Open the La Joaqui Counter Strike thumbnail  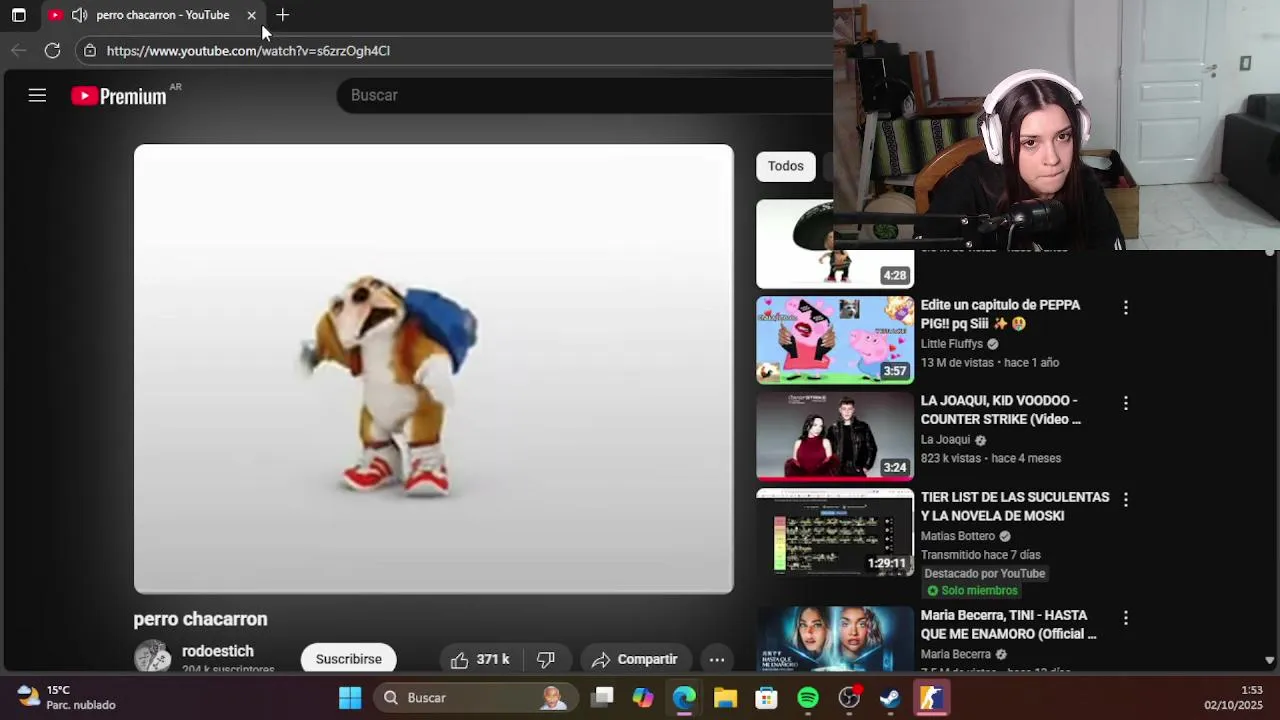(835, 436)
